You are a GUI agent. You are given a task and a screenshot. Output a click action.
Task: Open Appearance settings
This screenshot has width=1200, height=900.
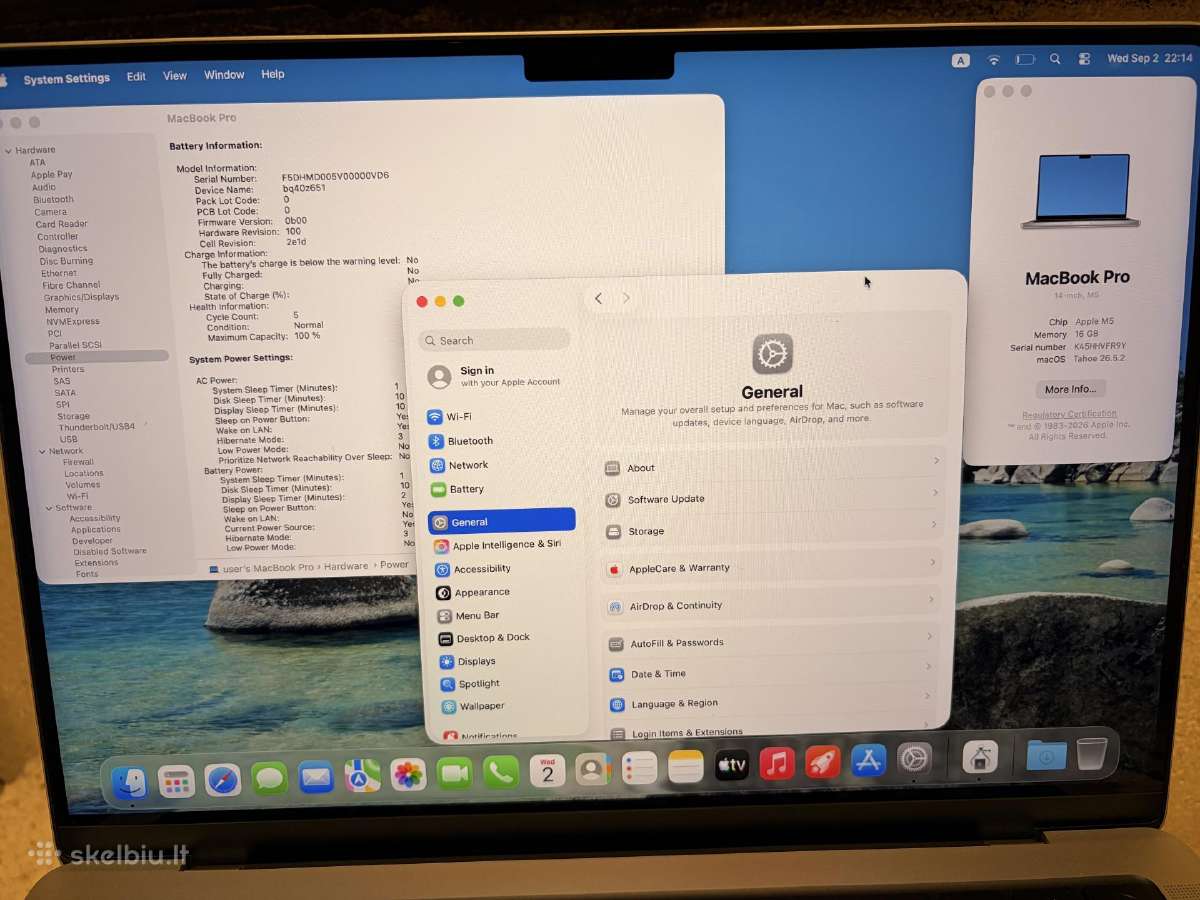pyautogui.click(x=472, y=592)
